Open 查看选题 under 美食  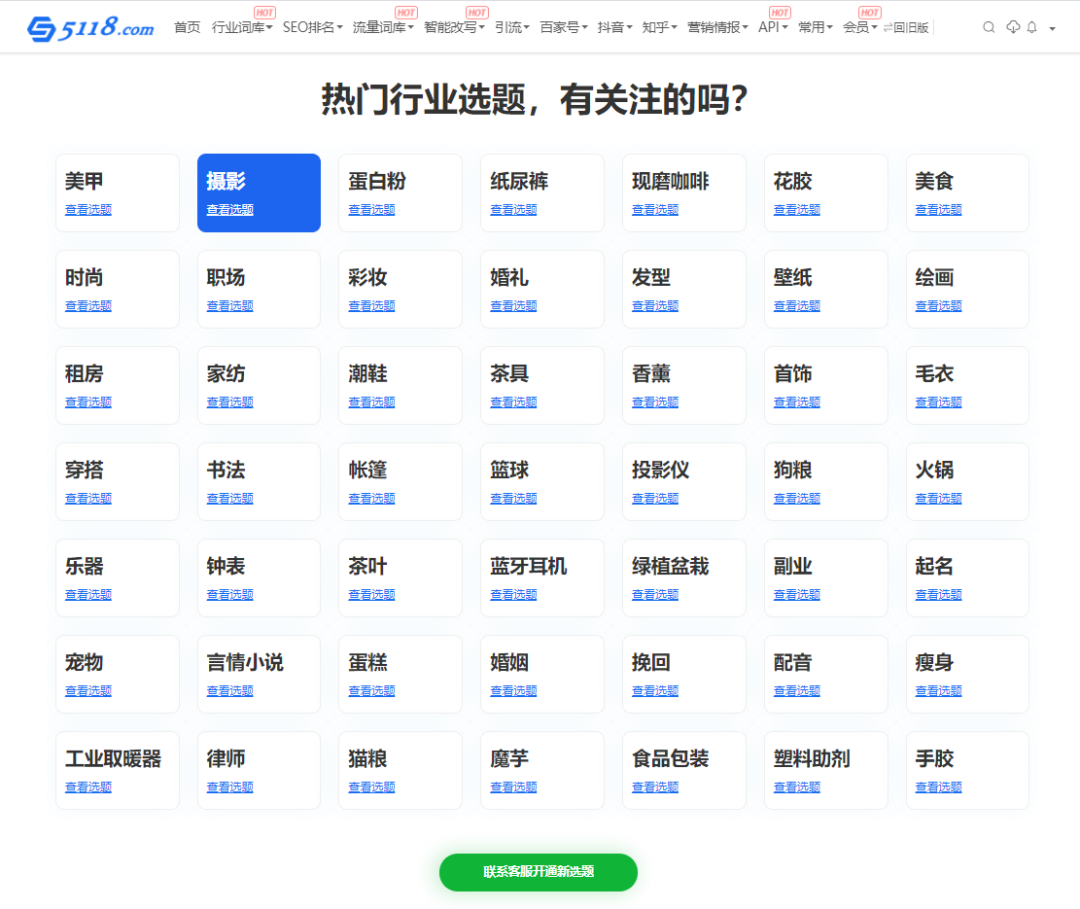938,209
